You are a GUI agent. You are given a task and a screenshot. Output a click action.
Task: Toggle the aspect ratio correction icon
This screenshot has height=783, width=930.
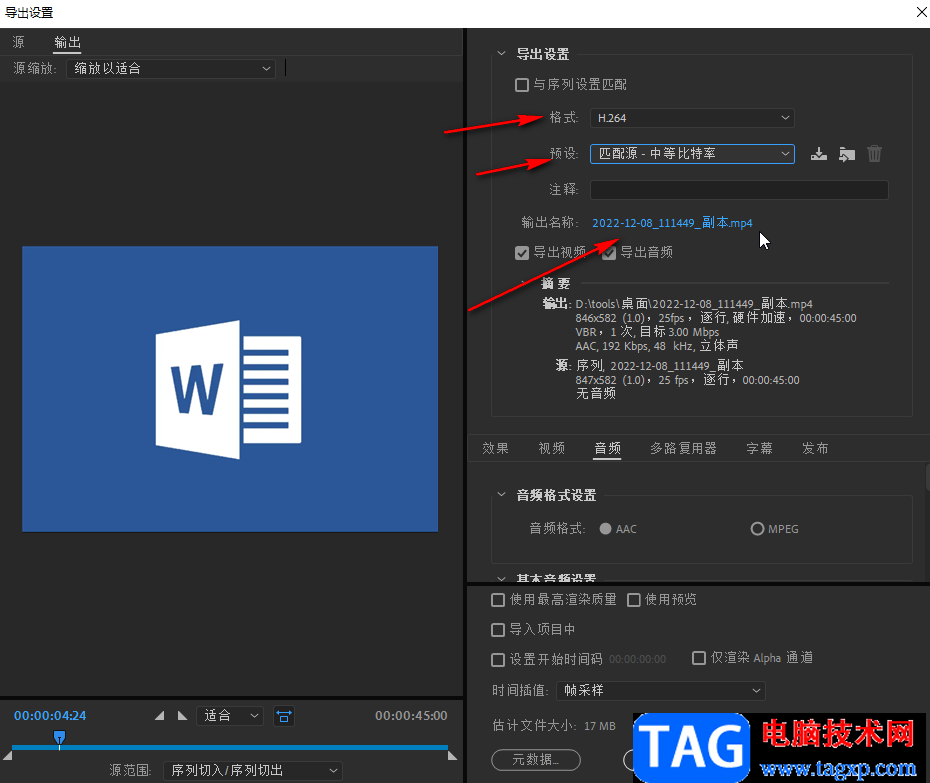[x=284, y=716]
